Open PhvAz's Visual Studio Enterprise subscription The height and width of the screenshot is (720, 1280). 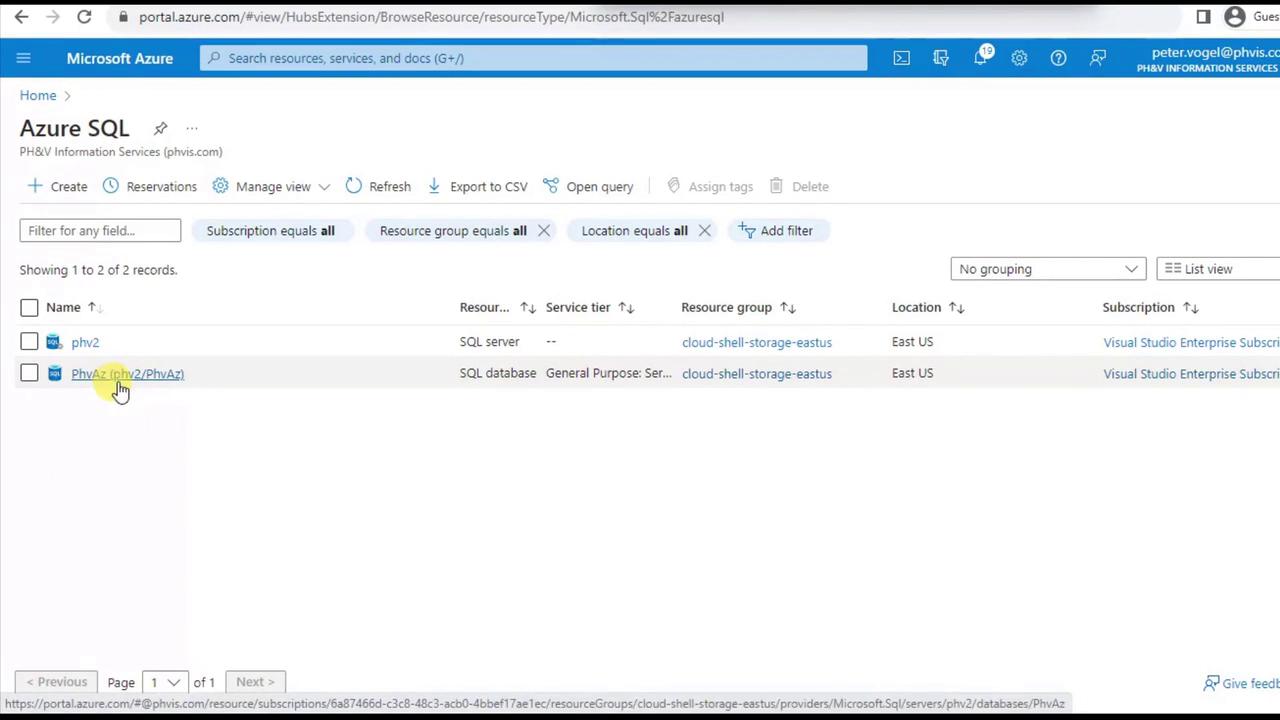(x=1191, y=374)
